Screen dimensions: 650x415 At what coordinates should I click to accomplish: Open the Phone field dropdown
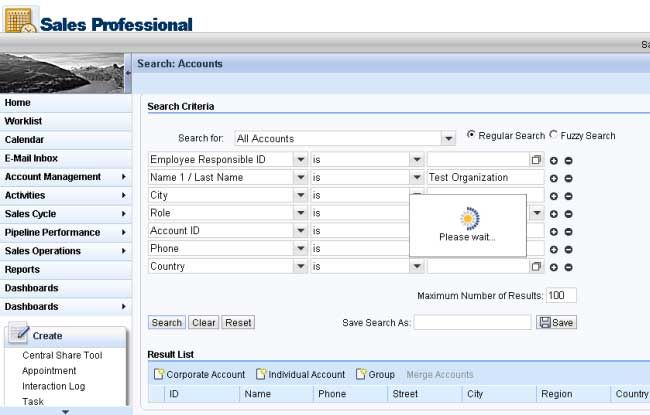[301, 249]
